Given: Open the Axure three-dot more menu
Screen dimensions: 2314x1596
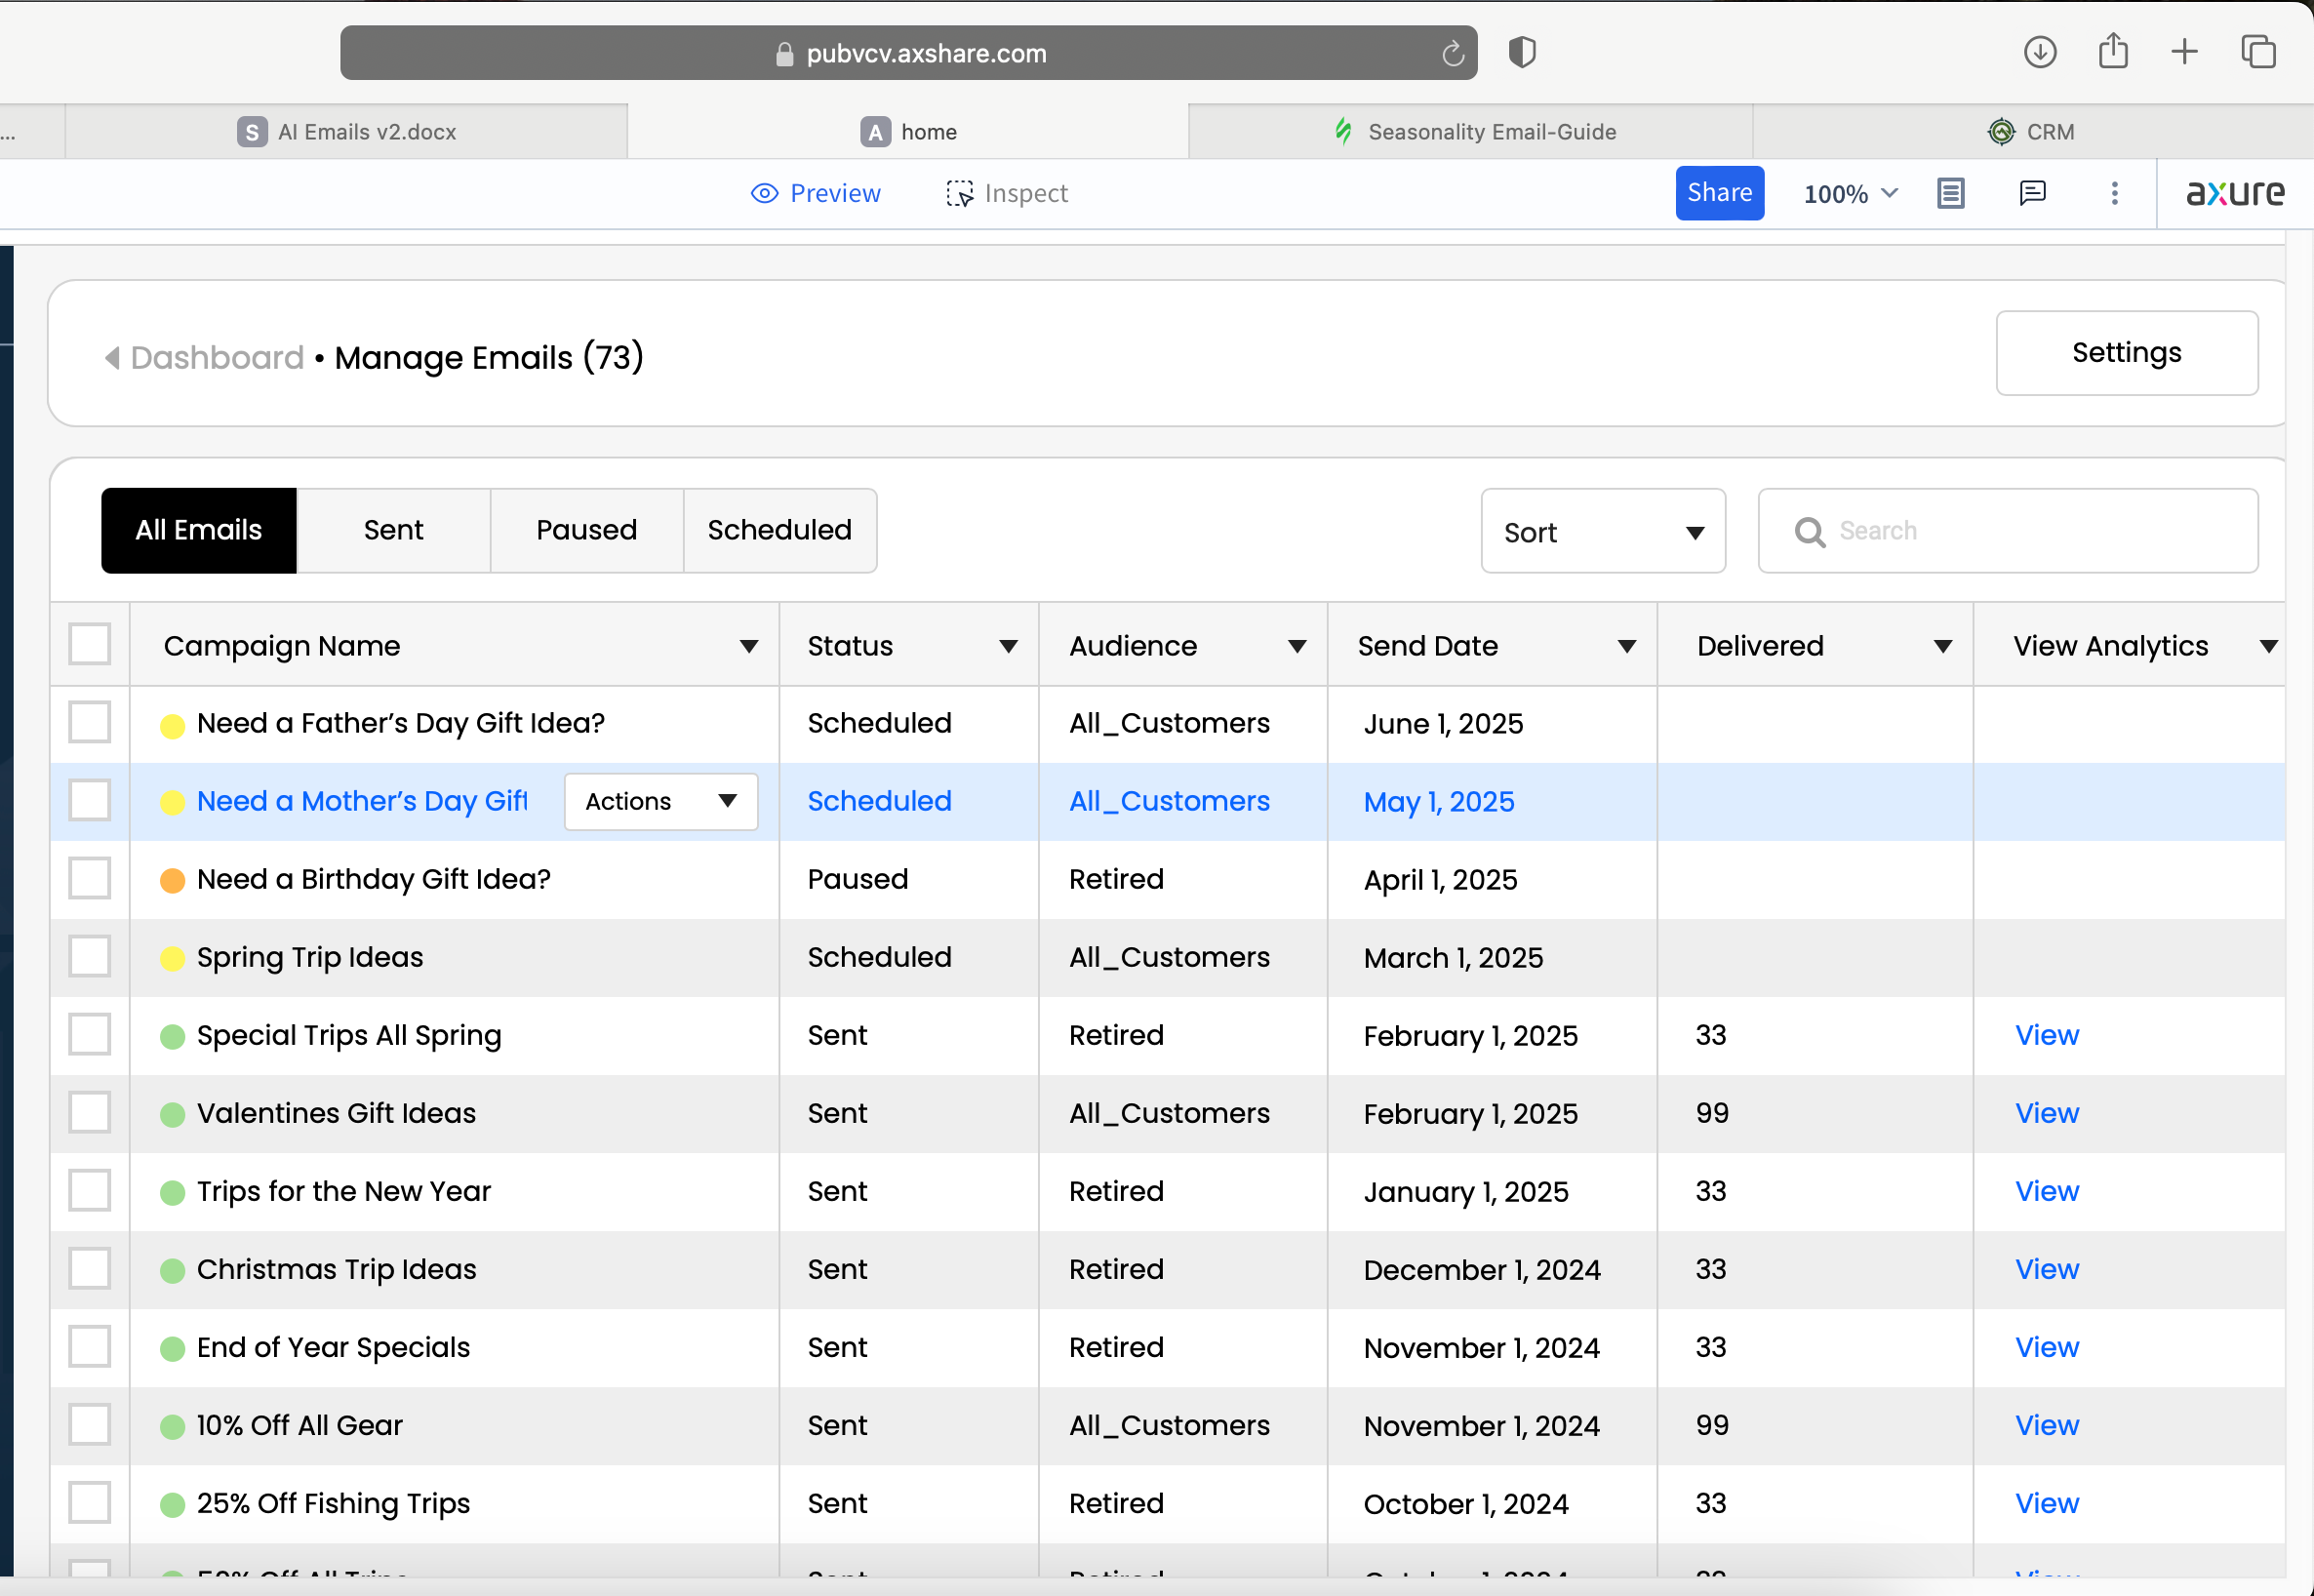Looking at the screenshot, I should 2114,193.
